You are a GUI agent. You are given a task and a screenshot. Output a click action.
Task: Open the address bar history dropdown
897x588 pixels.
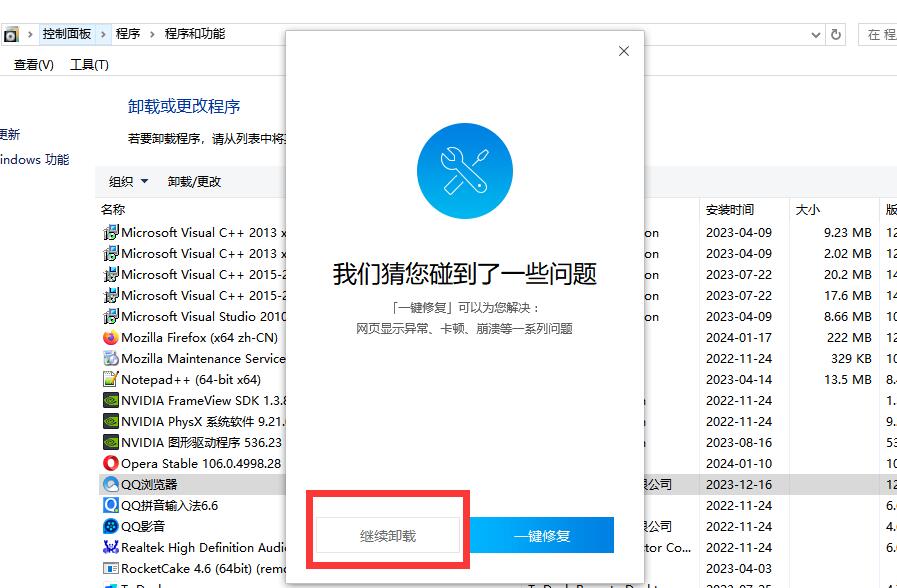click(816, 35)
